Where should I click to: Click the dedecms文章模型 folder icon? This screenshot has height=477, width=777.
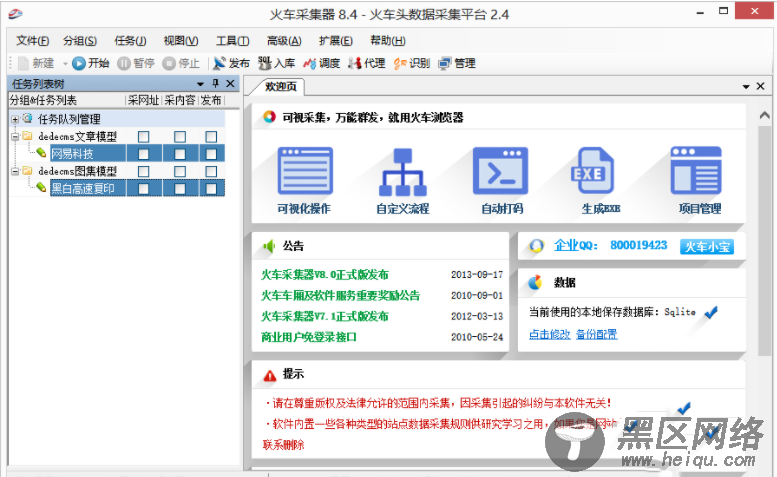point(27,136)
